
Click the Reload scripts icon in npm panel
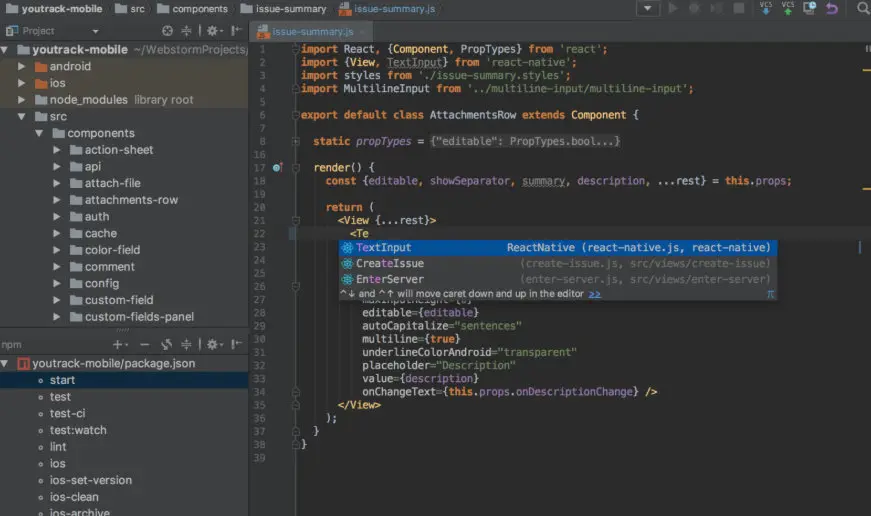pyautogui.click(x=166, y=345)
